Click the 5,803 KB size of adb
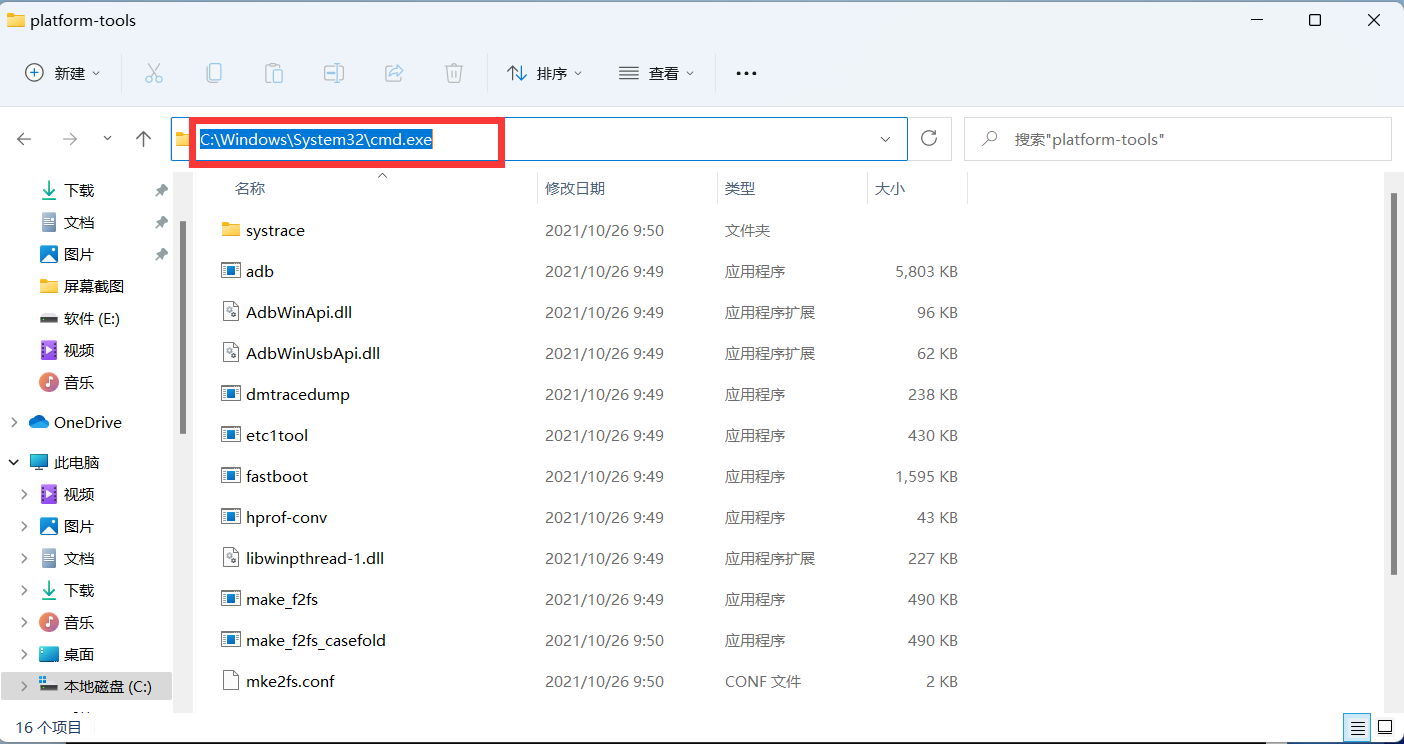 pos(927,271)
